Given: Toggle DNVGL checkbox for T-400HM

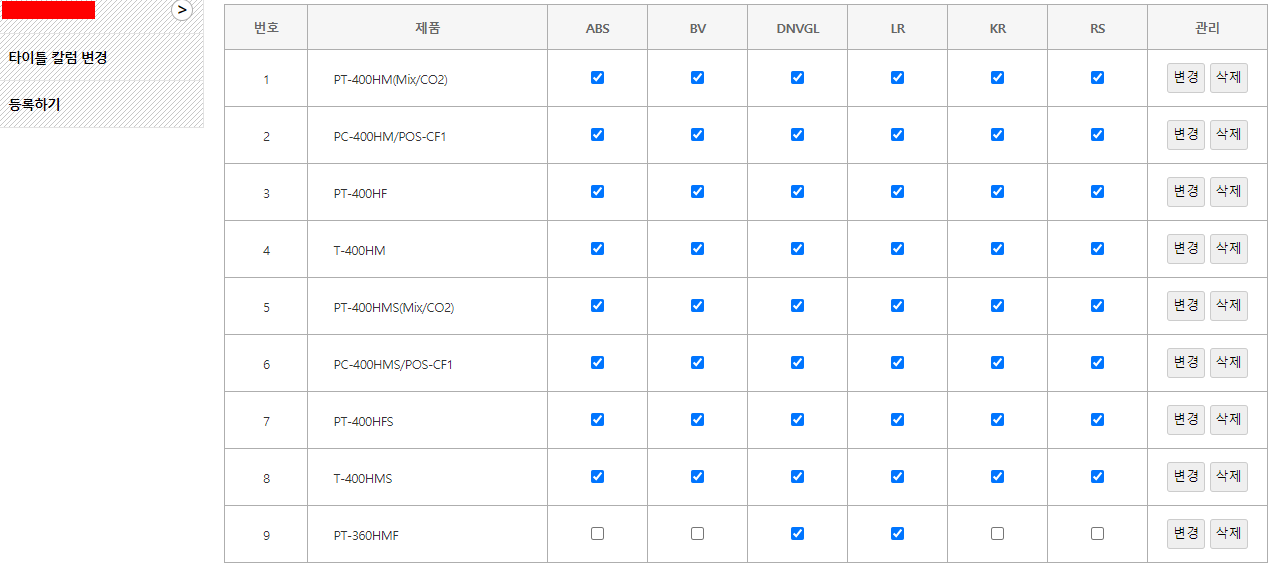Looking at the screenshot, I should click(797, 248).
